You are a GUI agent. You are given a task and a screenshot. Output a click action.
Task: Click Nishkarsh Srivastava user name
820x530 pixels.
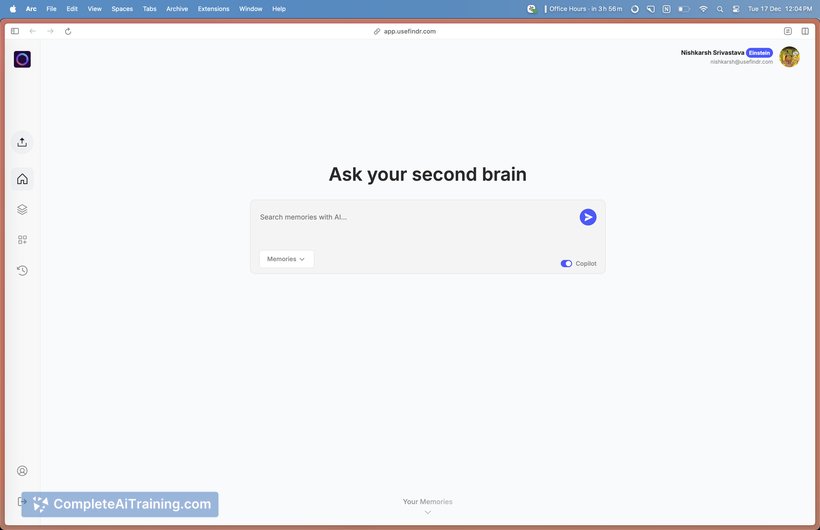coord(712,53)
